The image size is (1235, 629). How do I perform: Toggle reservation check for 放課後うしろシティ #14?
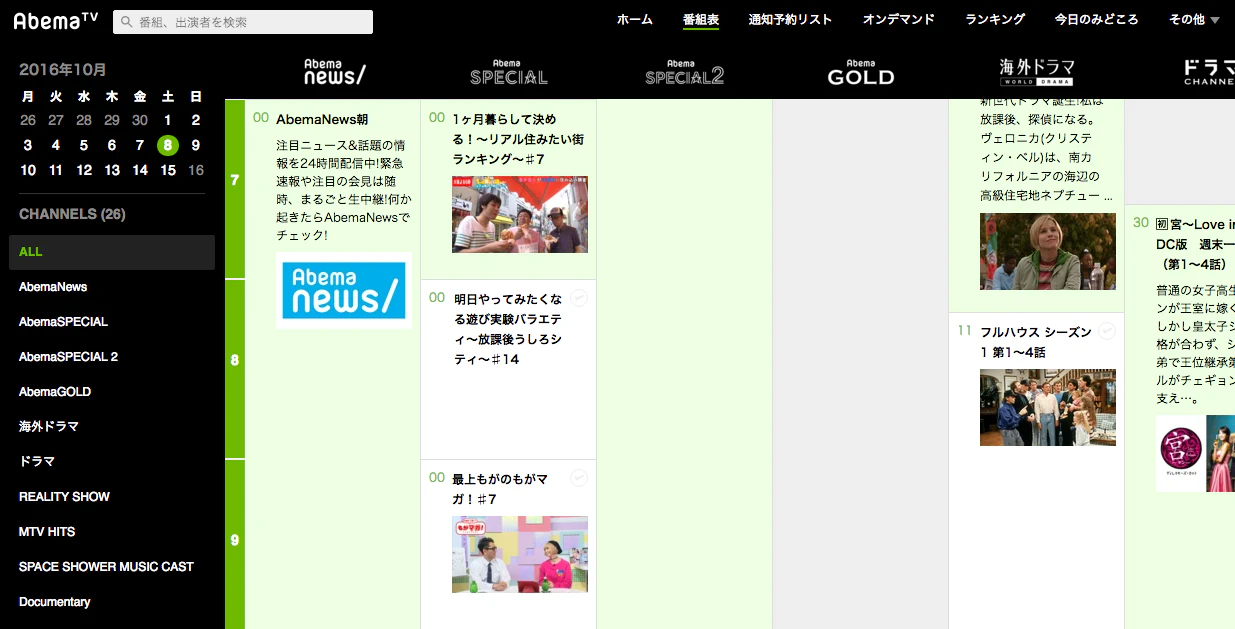coord(579,298)
